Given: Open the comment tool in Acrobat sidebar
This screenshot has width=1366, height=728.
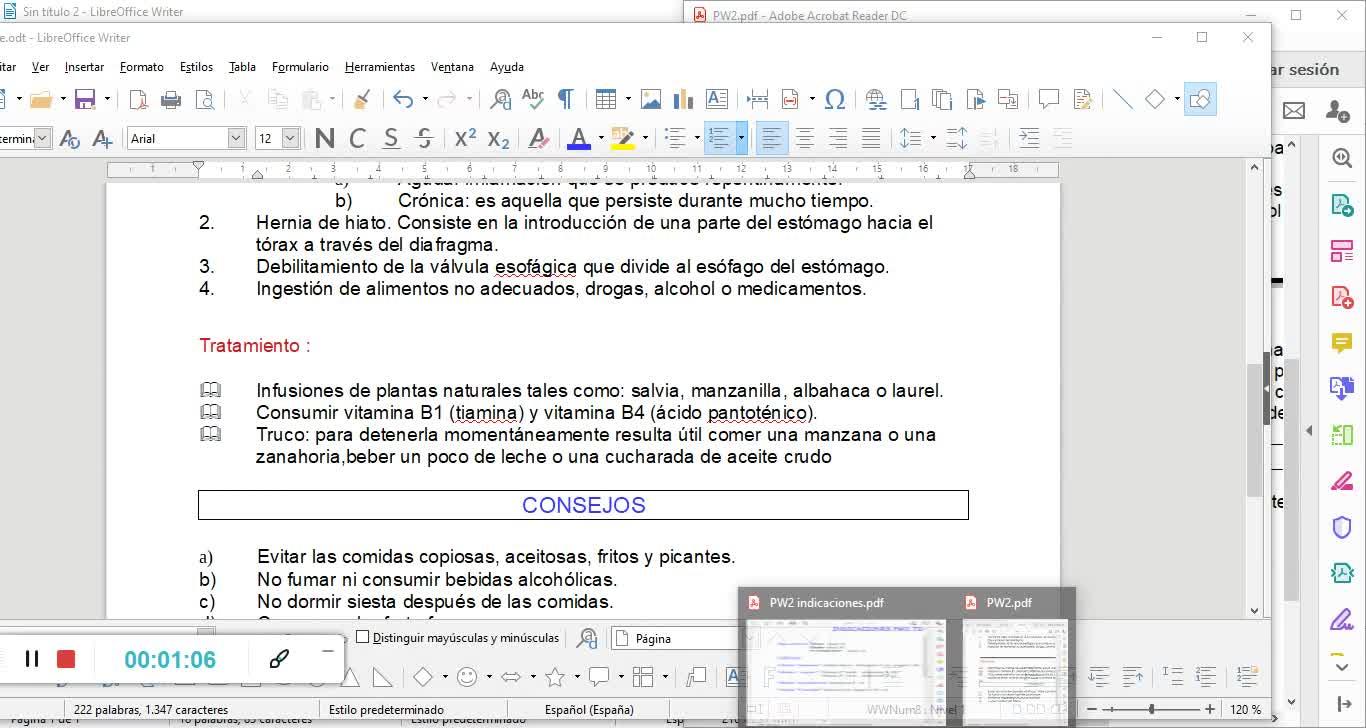Looking at the screenshot, I should [1342, 343].
